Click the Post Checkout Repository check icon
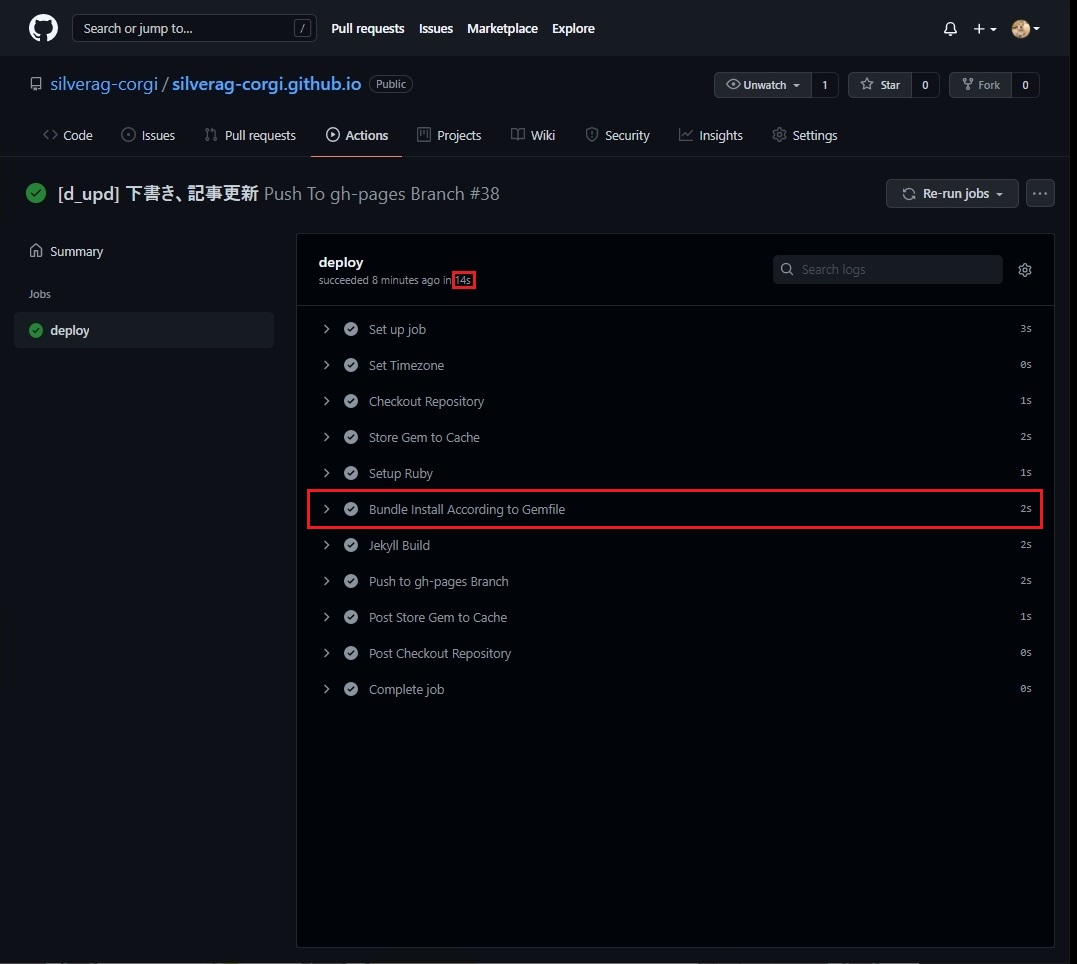Viewport: 1077px width, 964px height. (351, 653)
